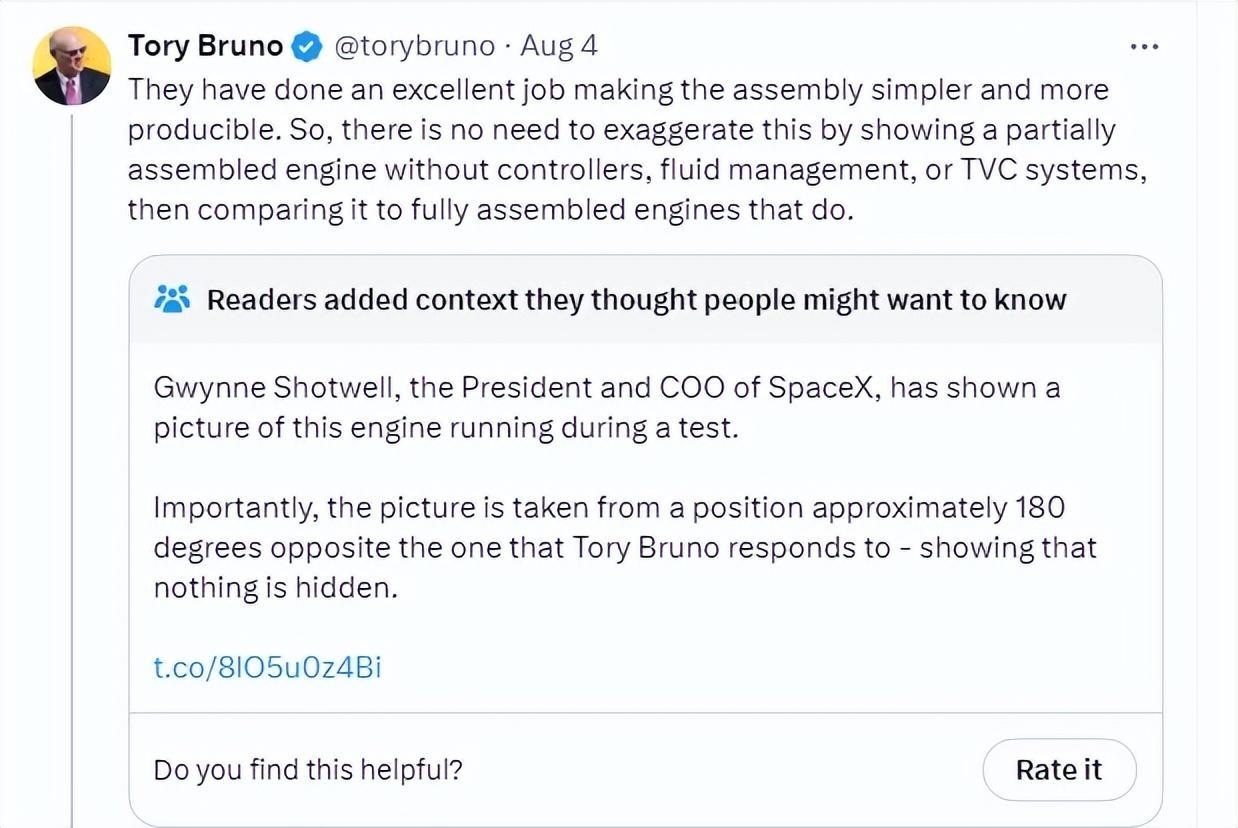Click "picture of this engine running" note line
Image resolution: width=1238 pixels, height=828 pixels.
point(445,428)
